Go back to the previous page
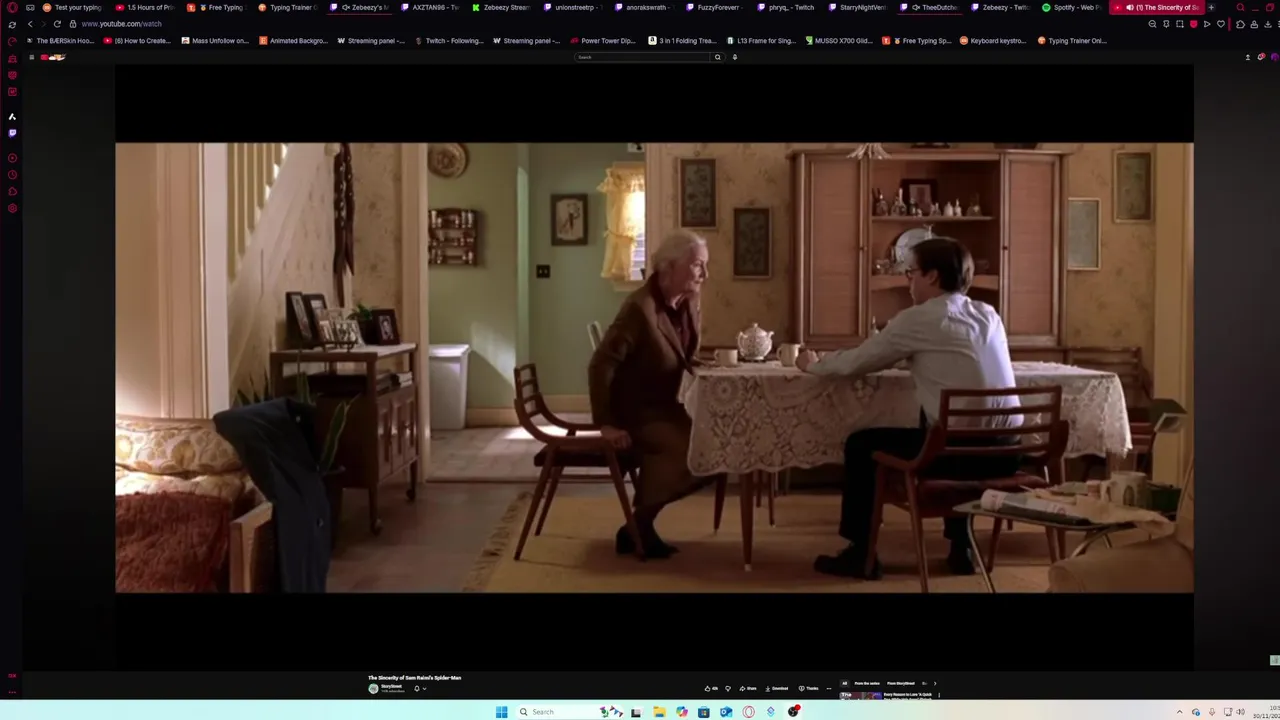This screenshot has height=720, width=1280. [x=30, y=24]
